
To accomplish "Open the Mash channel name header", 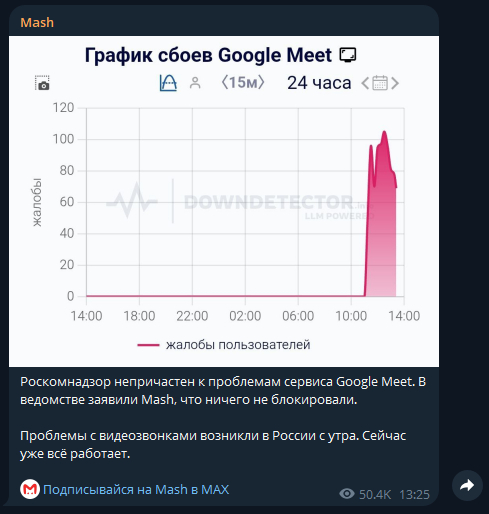I will point(37,22).
